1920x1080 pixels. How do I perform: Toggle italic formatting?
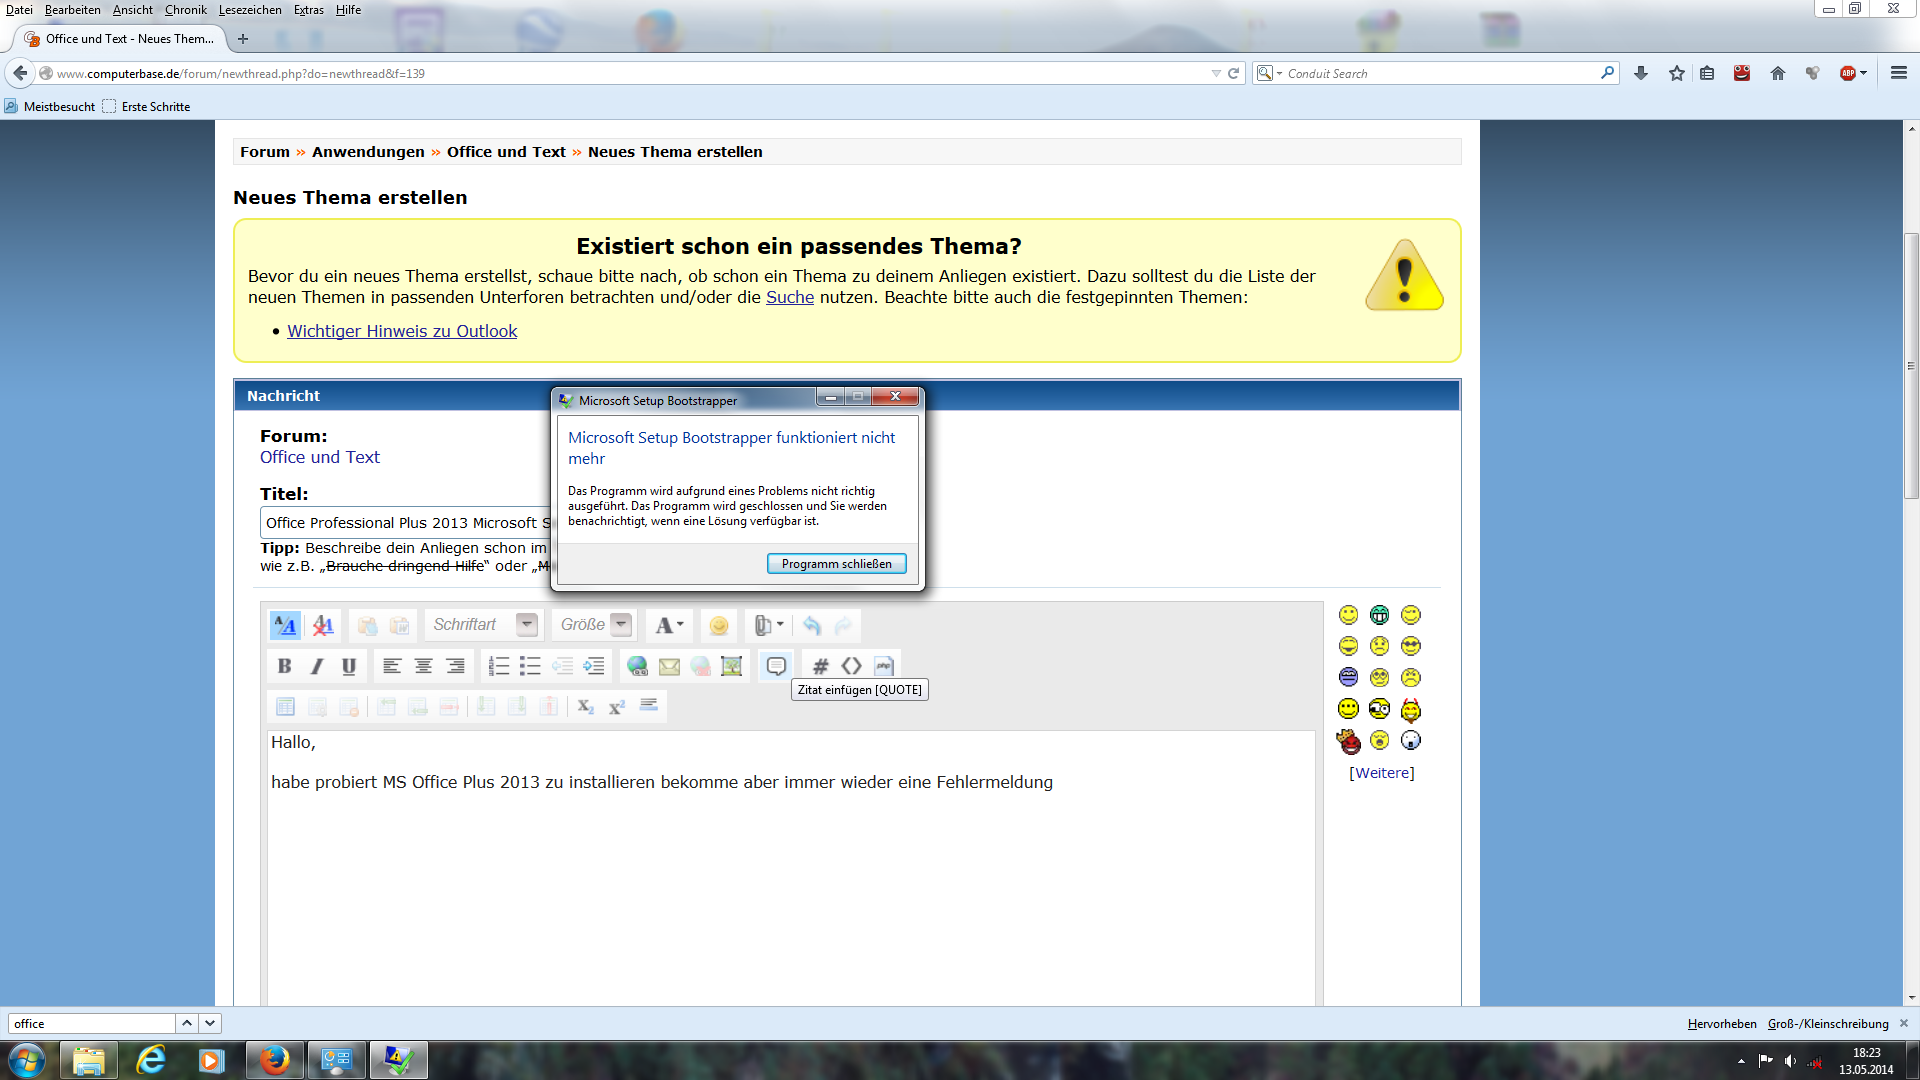[317, 666]
